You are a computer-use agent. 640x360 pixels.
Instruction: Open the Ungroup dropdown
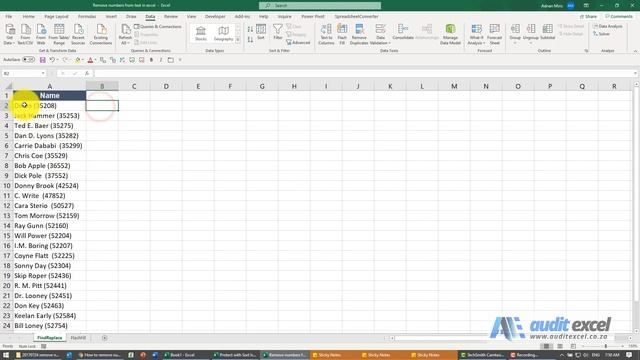531,33
